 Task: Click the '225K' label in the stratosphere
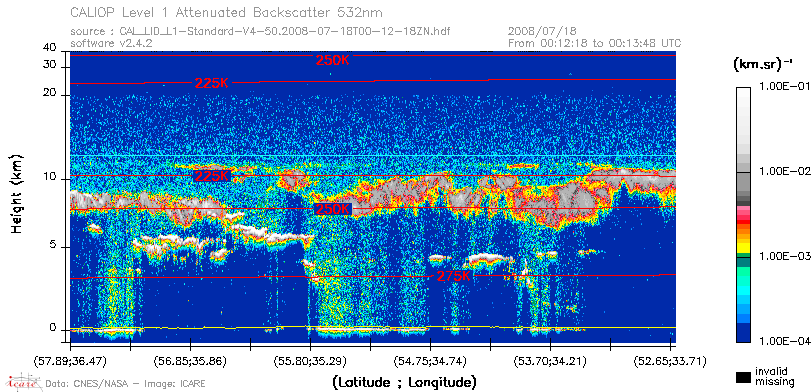tap(212, 83)
